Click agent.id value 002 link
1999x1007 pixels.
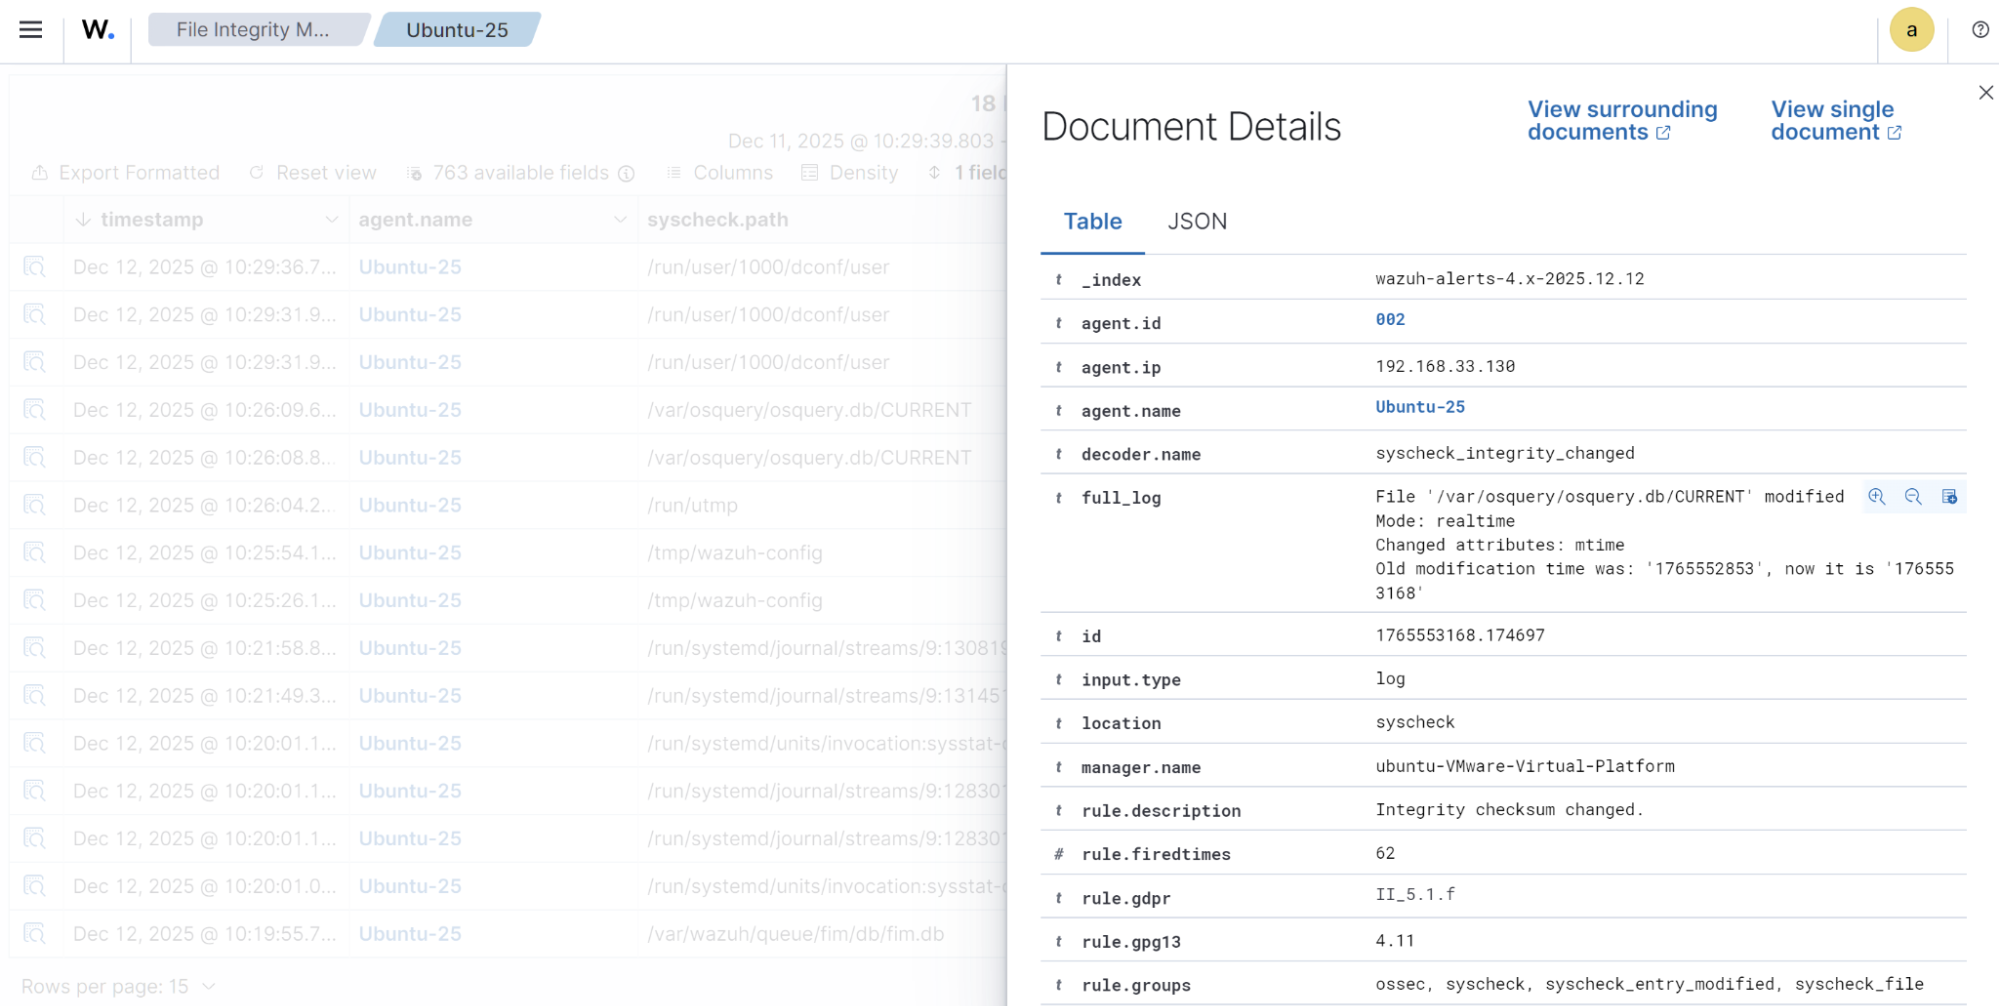(x=1390, y=320)
